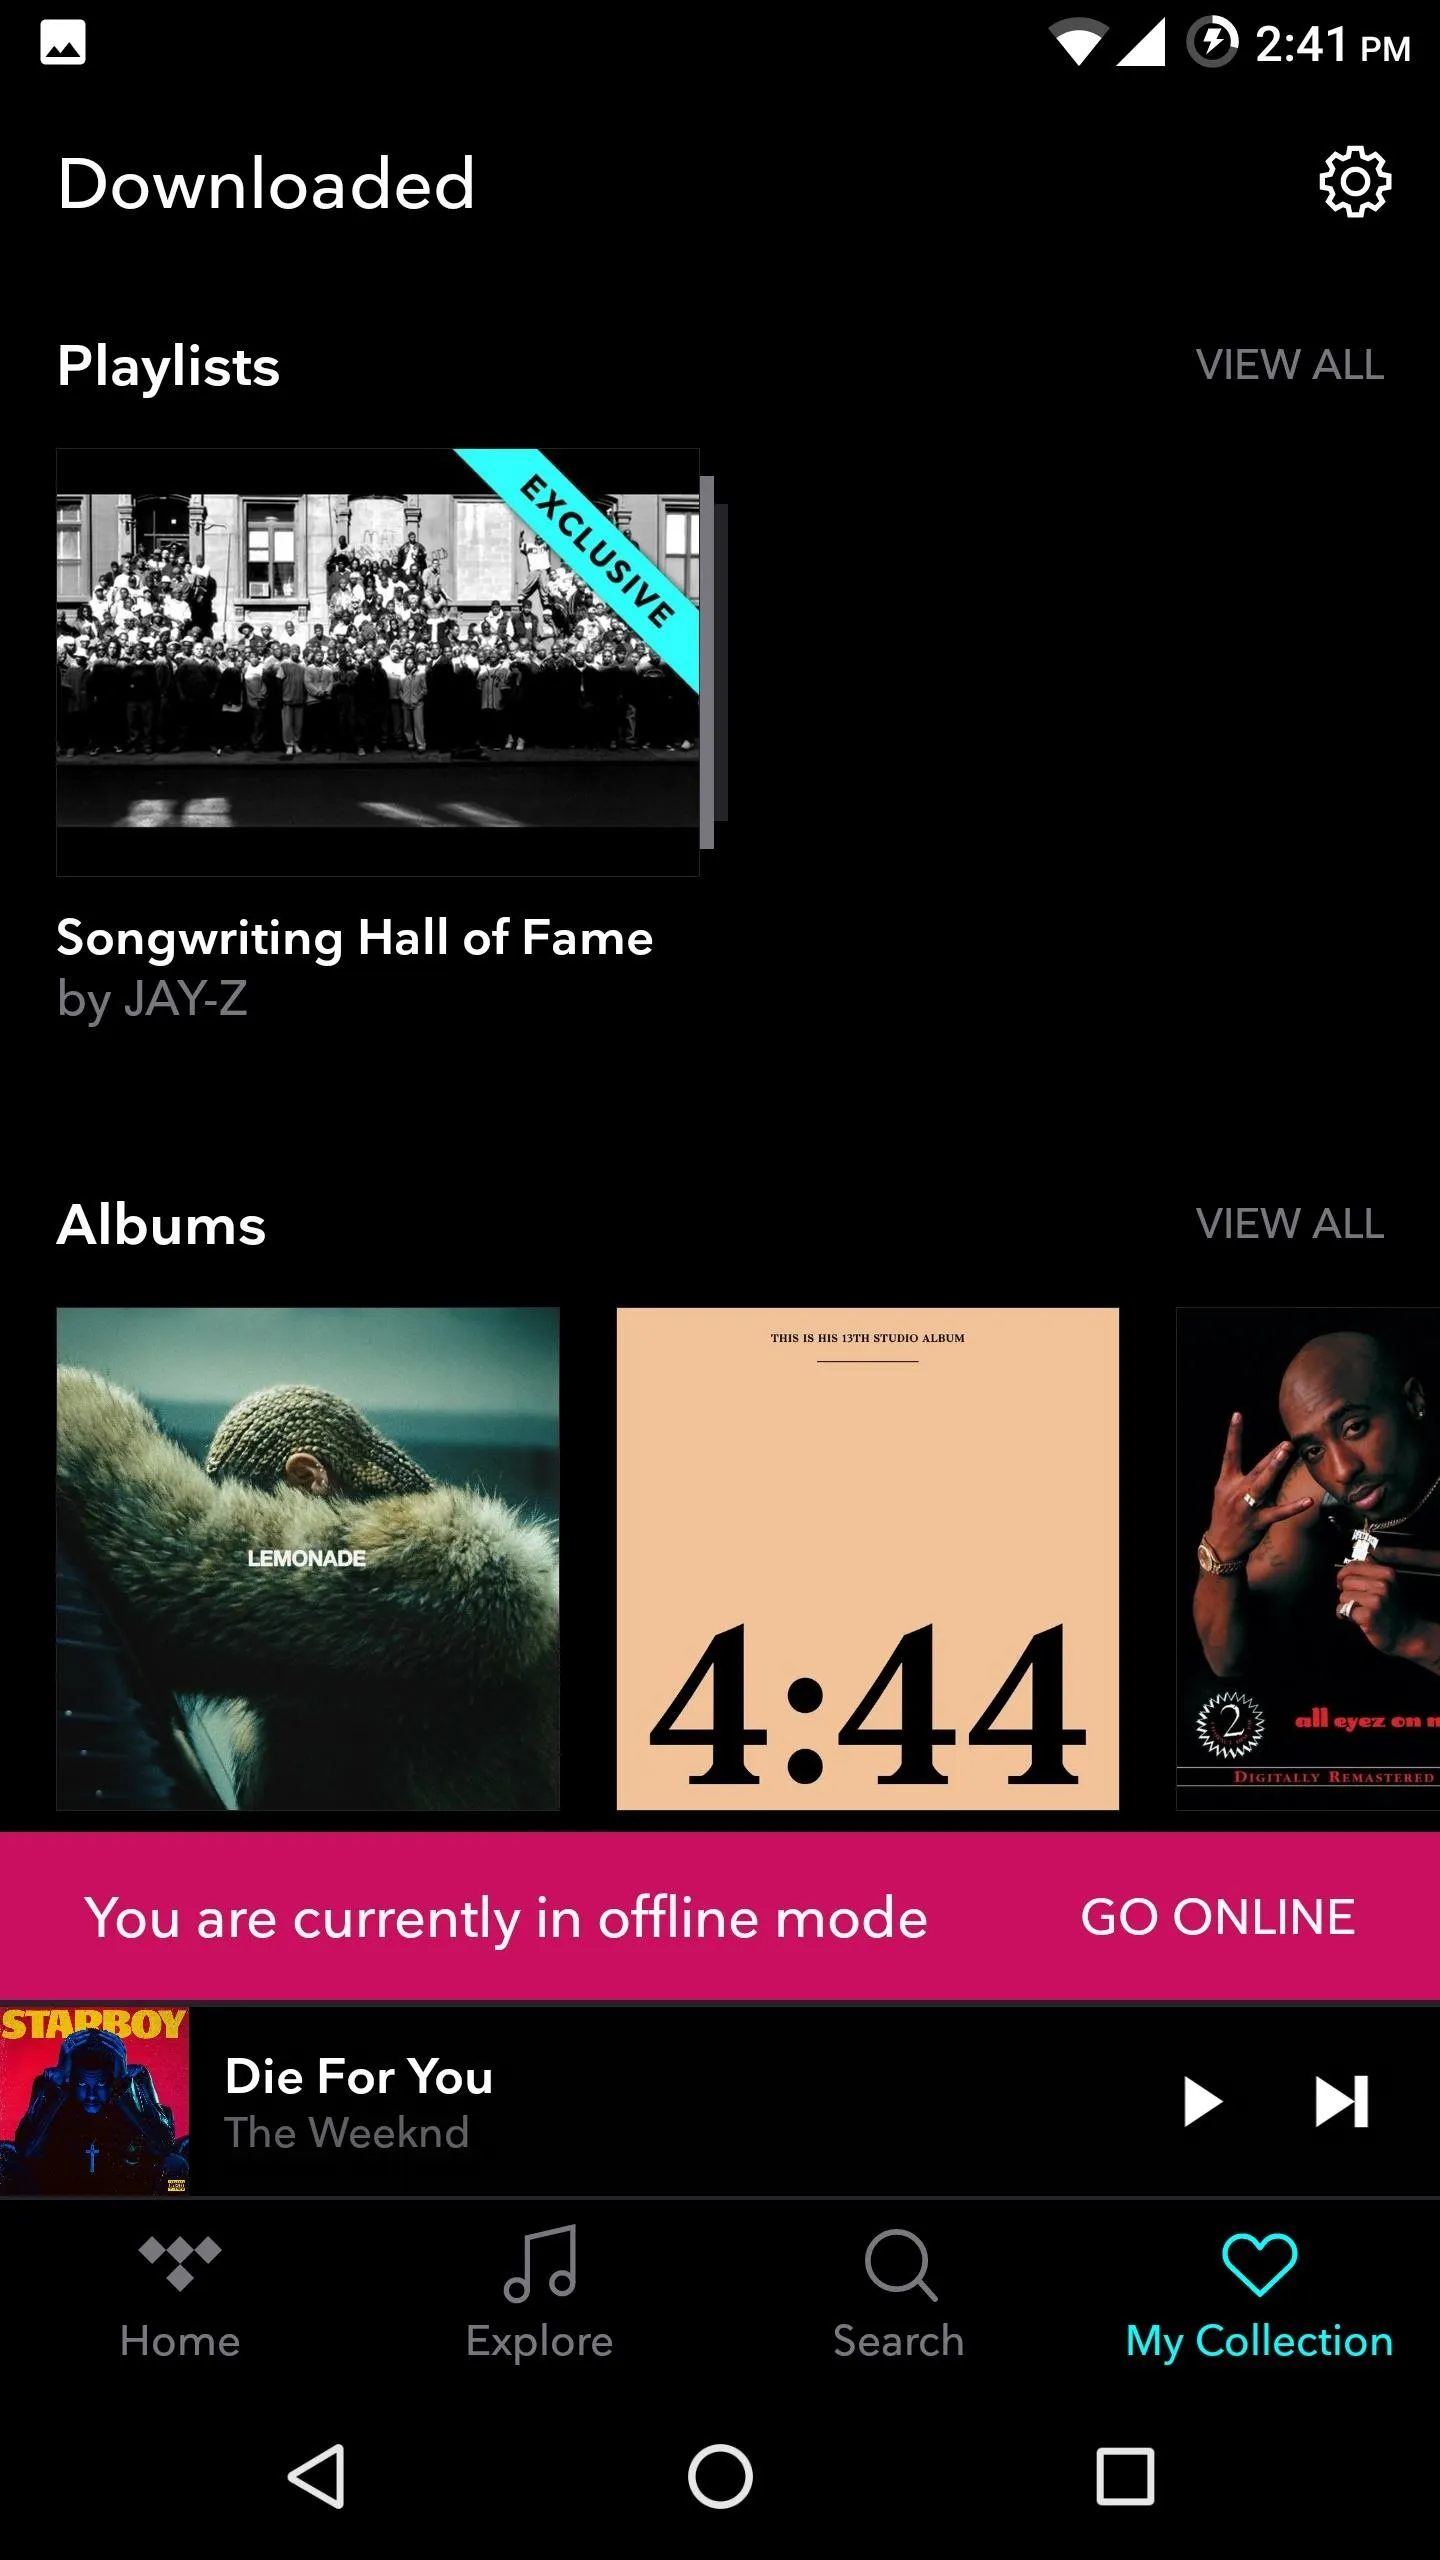Tap the Android home circle button

[x=720, y=2476]
